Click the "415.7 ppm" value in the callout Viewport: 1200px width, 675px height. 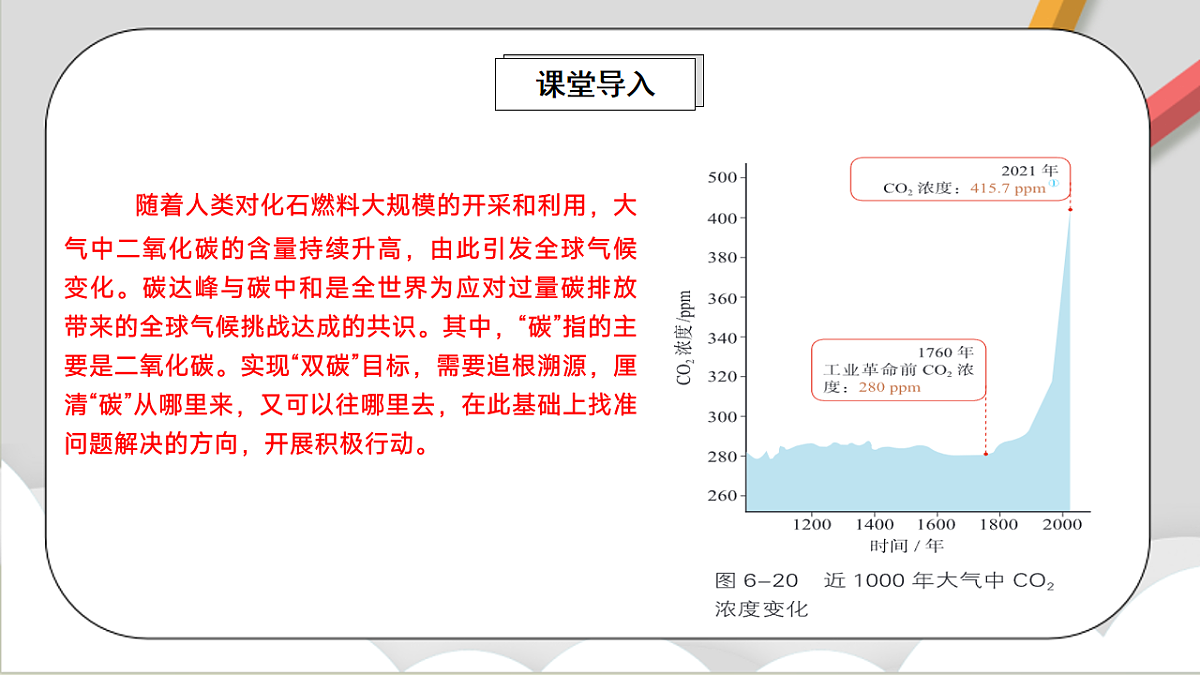(1007, 188)
